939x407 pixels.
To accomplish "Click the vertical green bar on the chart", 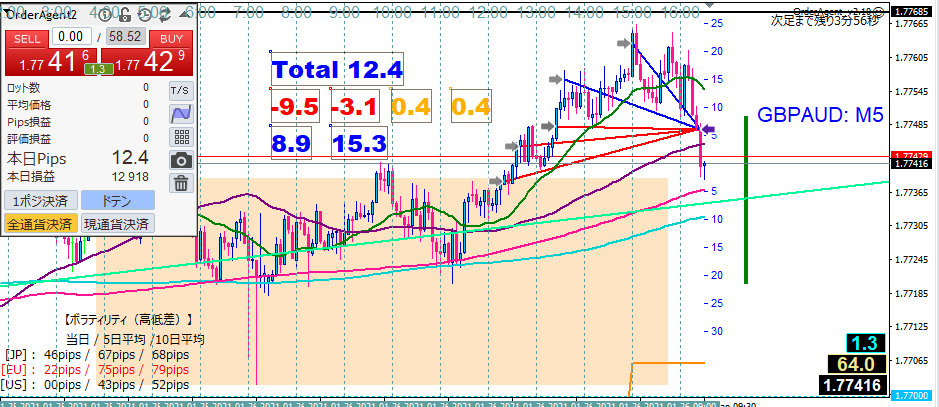I will pos(746,200).
